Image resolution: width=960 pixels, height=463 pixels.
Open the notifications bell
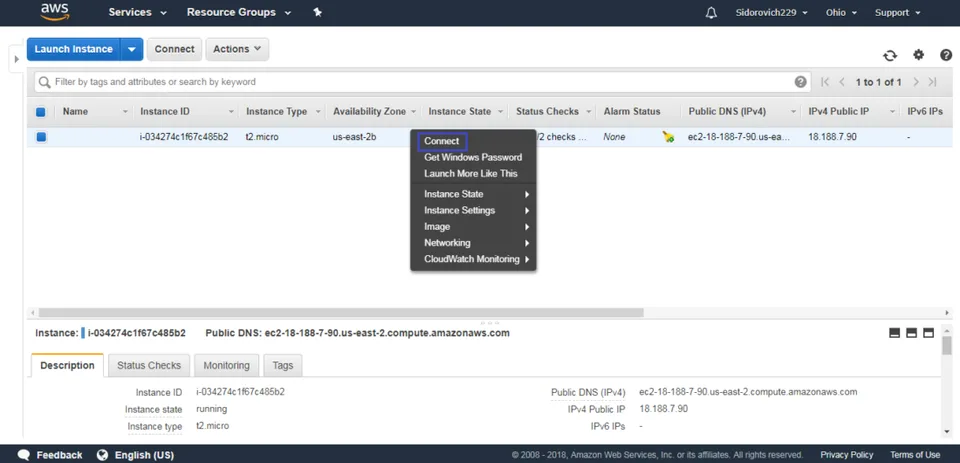point(711,13)
